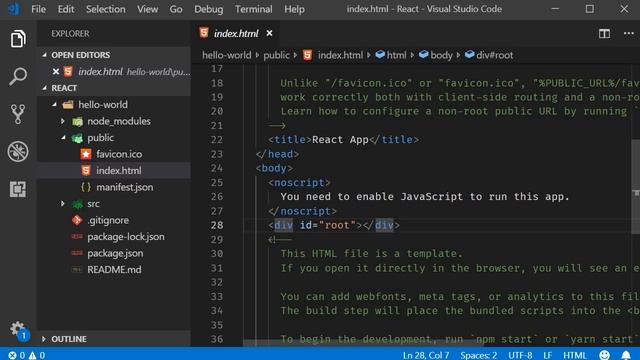Click the README.md markdown icon
Screen dimensions: 640x360
tap(77, 270)
